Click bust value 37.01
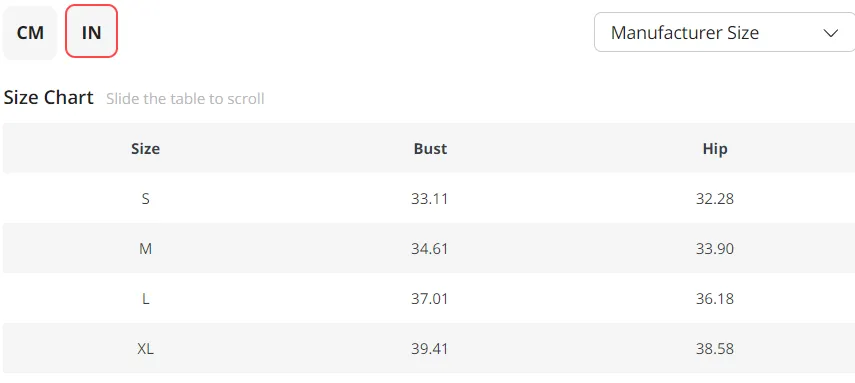The width and height of the screenshot is (855, 383). (x=430, y=299)
